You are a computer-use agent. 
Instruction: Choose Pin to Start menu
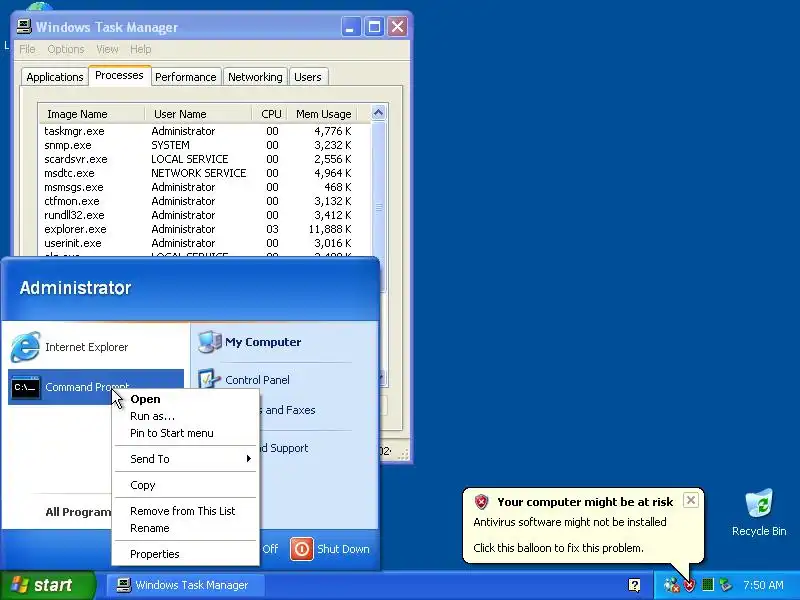[x=186, y=433]
